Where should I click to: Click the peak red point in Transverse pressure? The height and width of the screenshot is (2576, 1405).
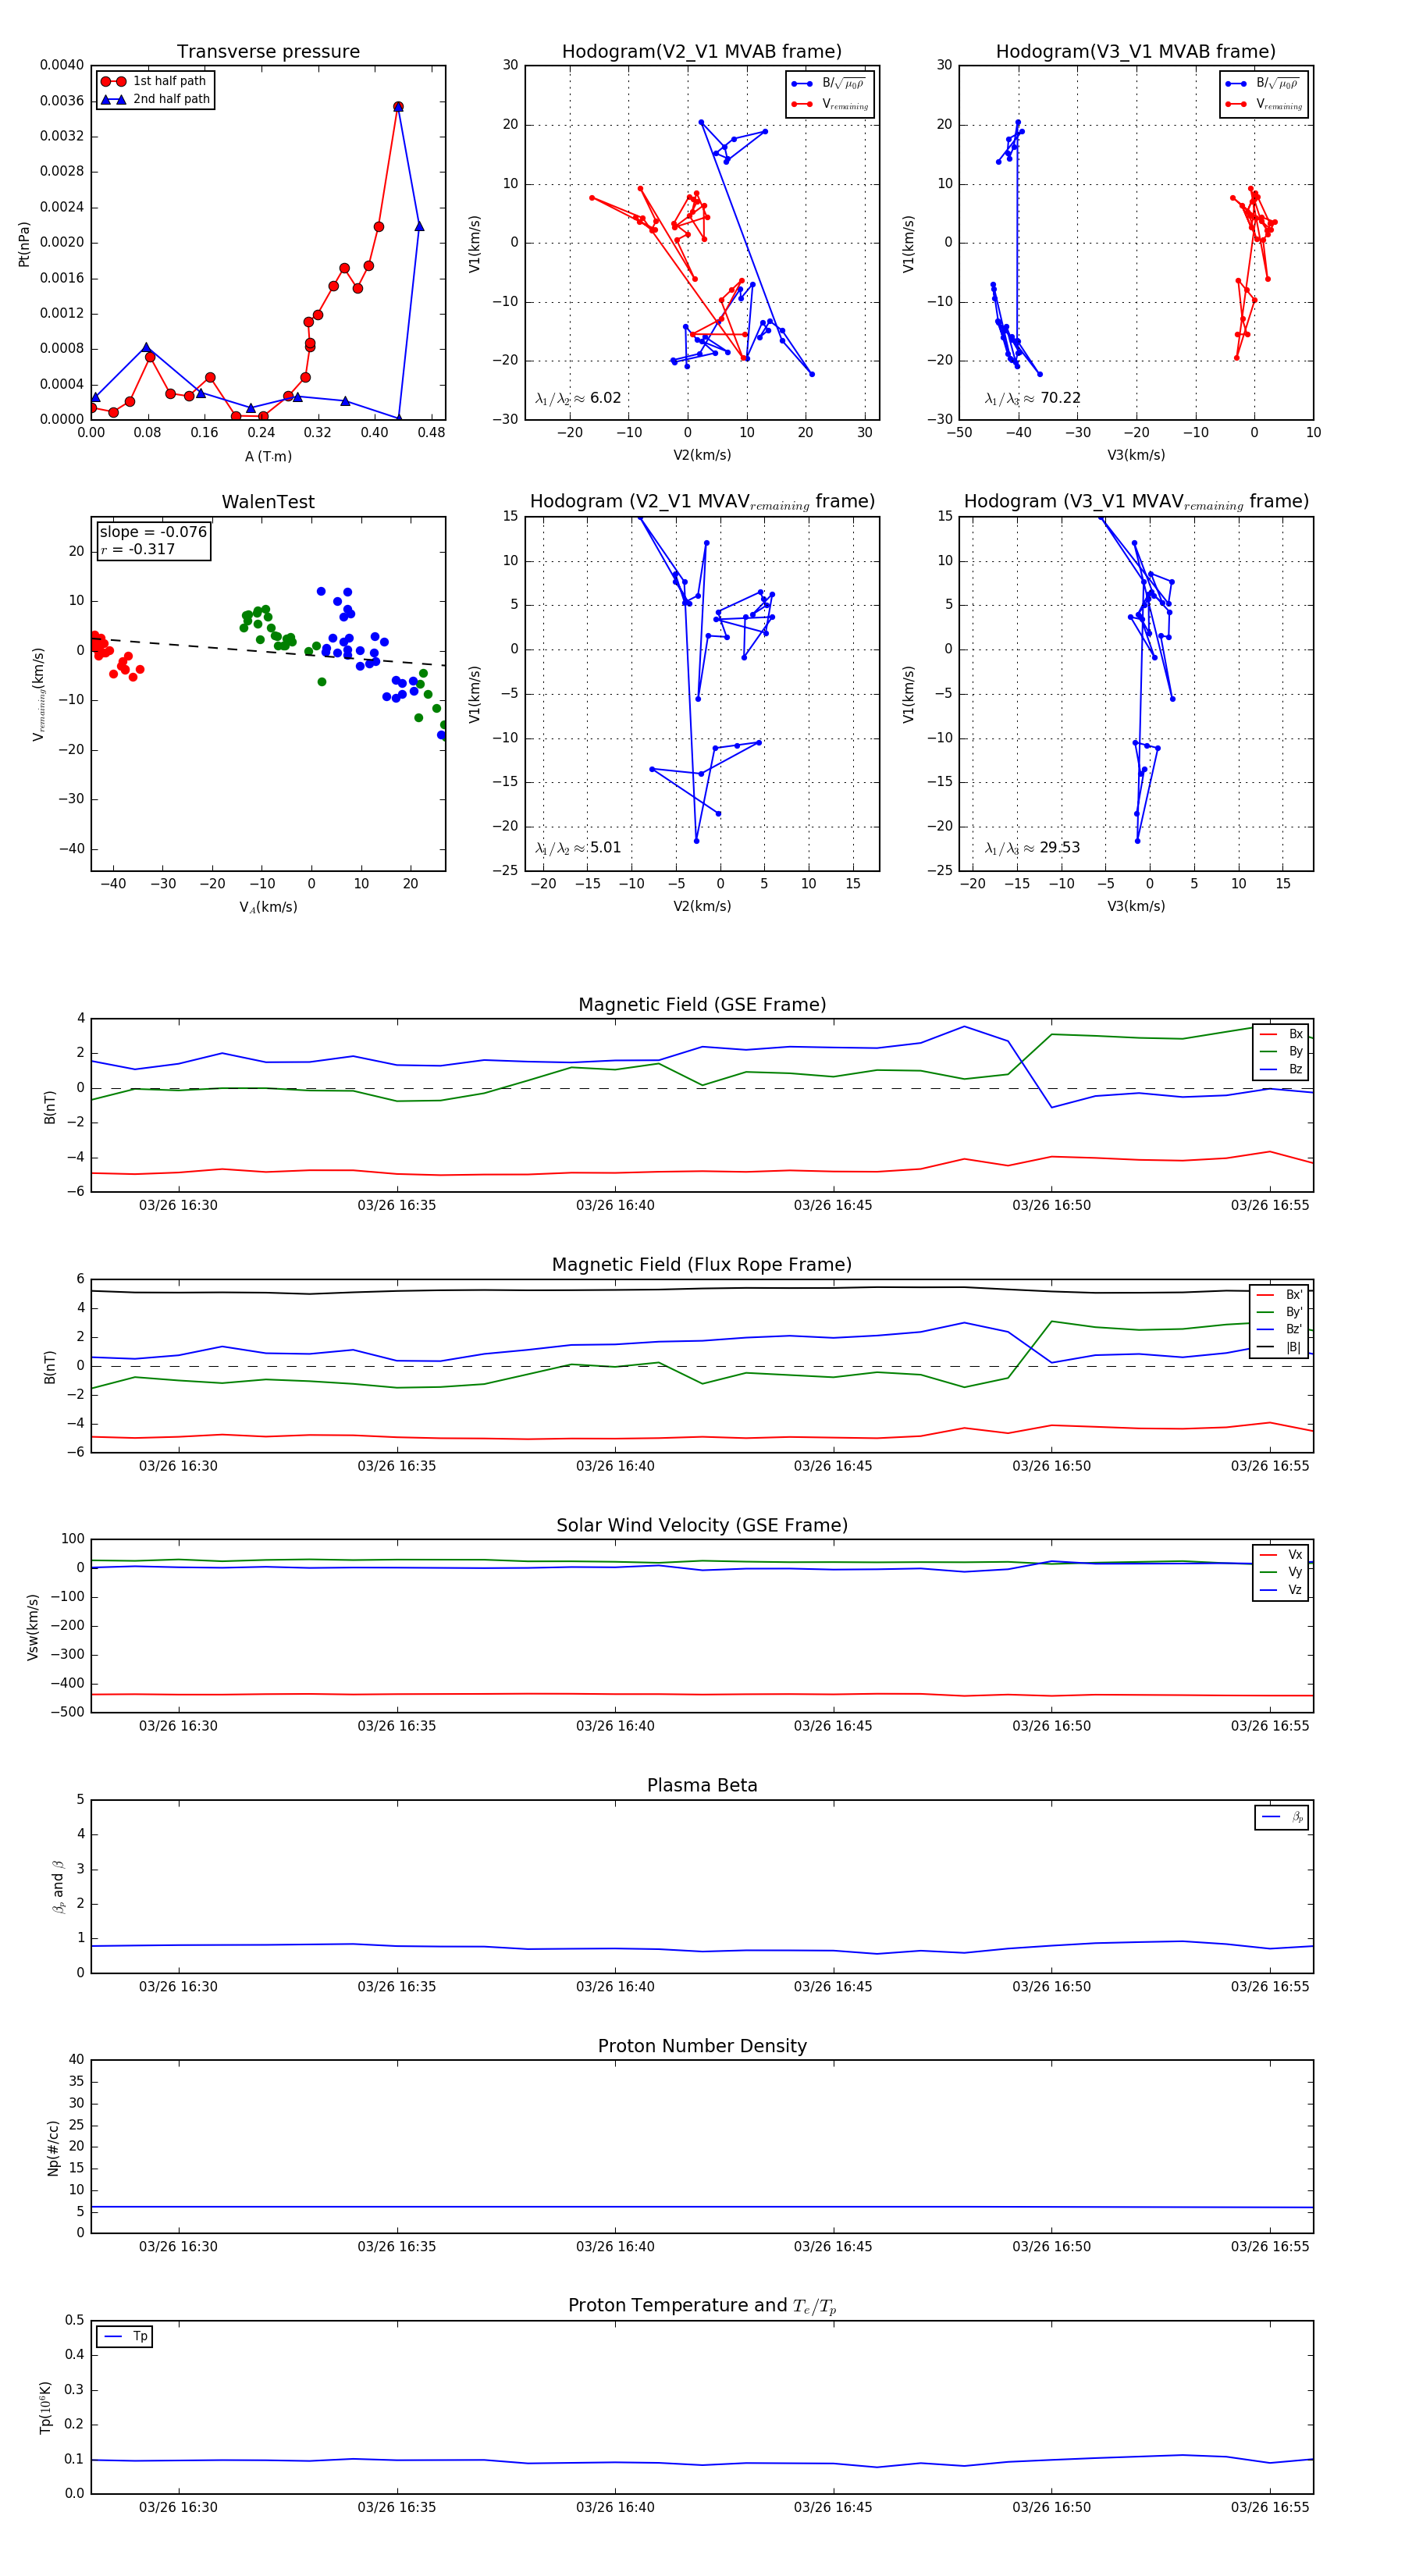[398, 106]
